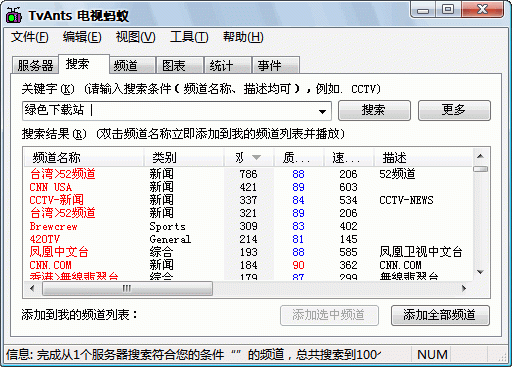Click the vertical scrollbar down arrow
Image resolution: width=512 pixels, height=367 pixels.
480,272
